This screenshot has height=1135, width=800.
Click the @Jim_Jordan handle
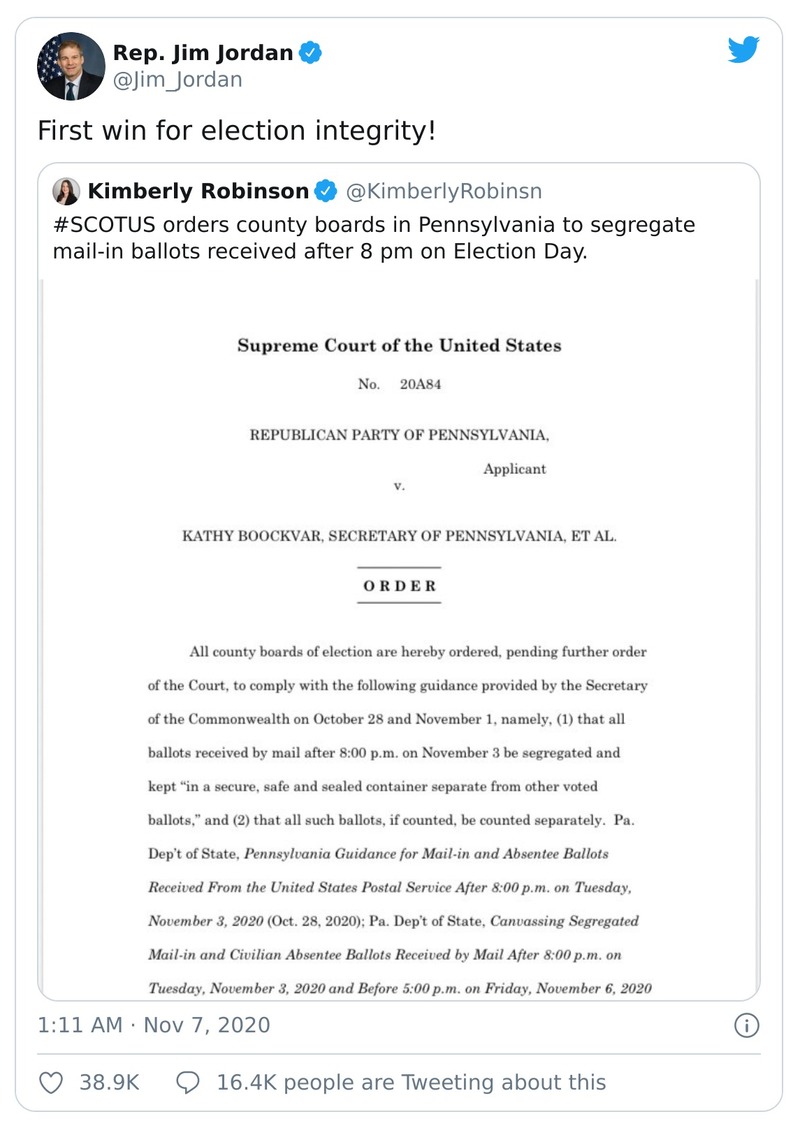[x=178, y=80]
